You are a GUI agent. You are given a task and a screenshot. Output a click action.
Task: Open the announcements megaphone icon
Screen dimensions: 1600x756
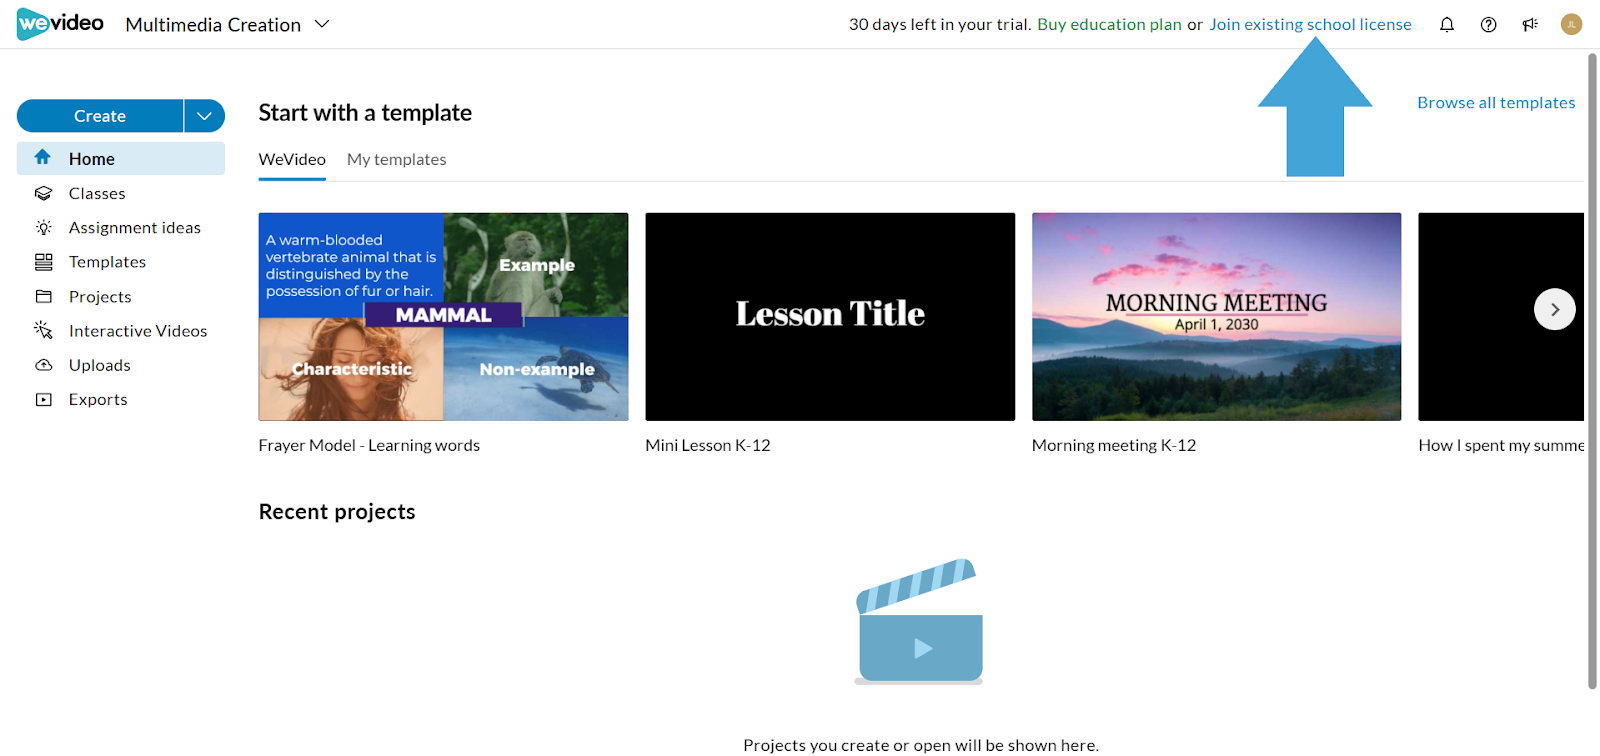click(1530, 25)
